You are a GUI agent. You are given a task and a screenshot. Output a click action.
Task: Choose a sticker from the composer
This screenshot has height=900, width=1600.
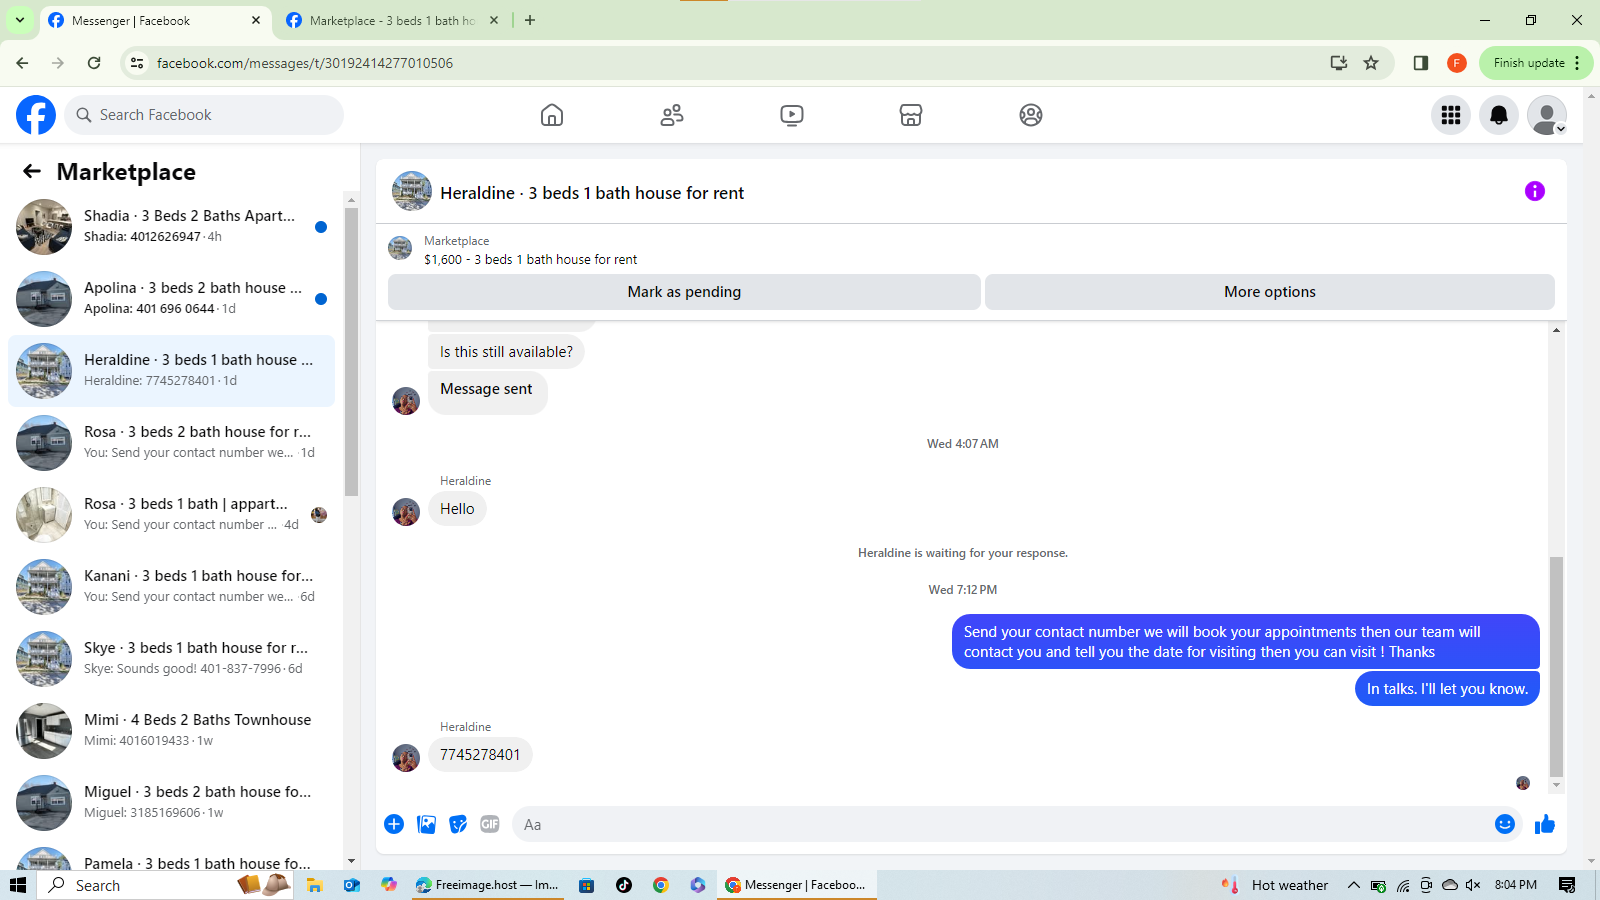(x=458, y=824)
